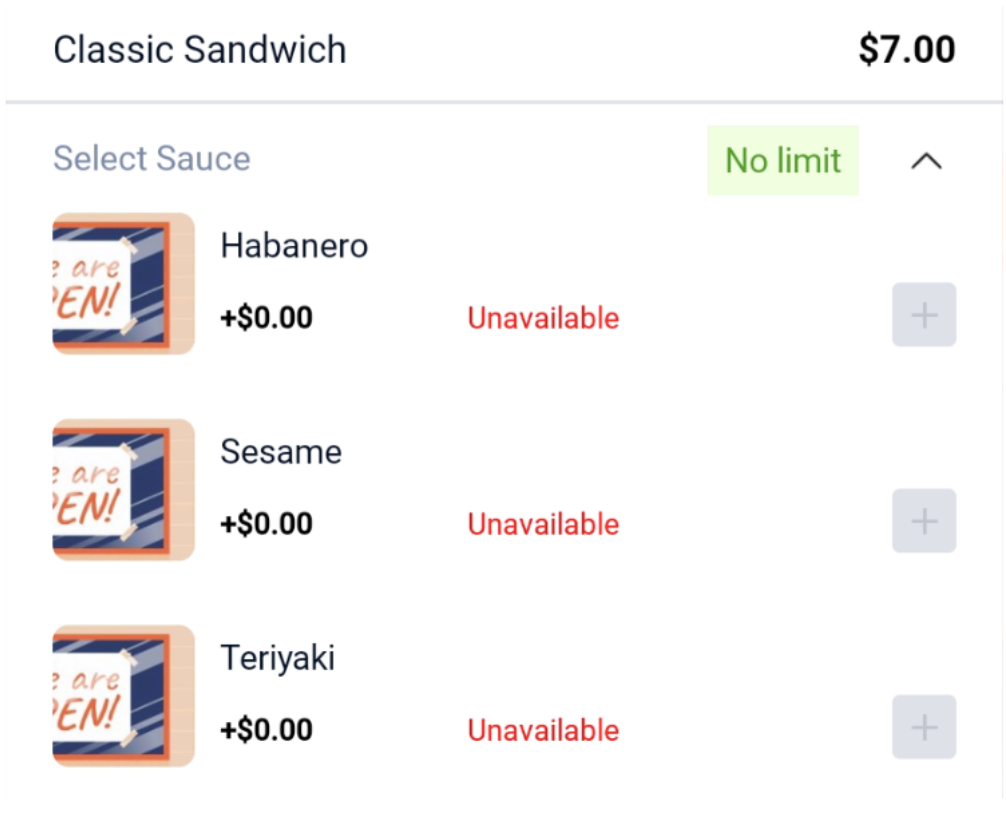
Task: Click the plus icon for Habanero sauce
Action: (x=924, y=315)
